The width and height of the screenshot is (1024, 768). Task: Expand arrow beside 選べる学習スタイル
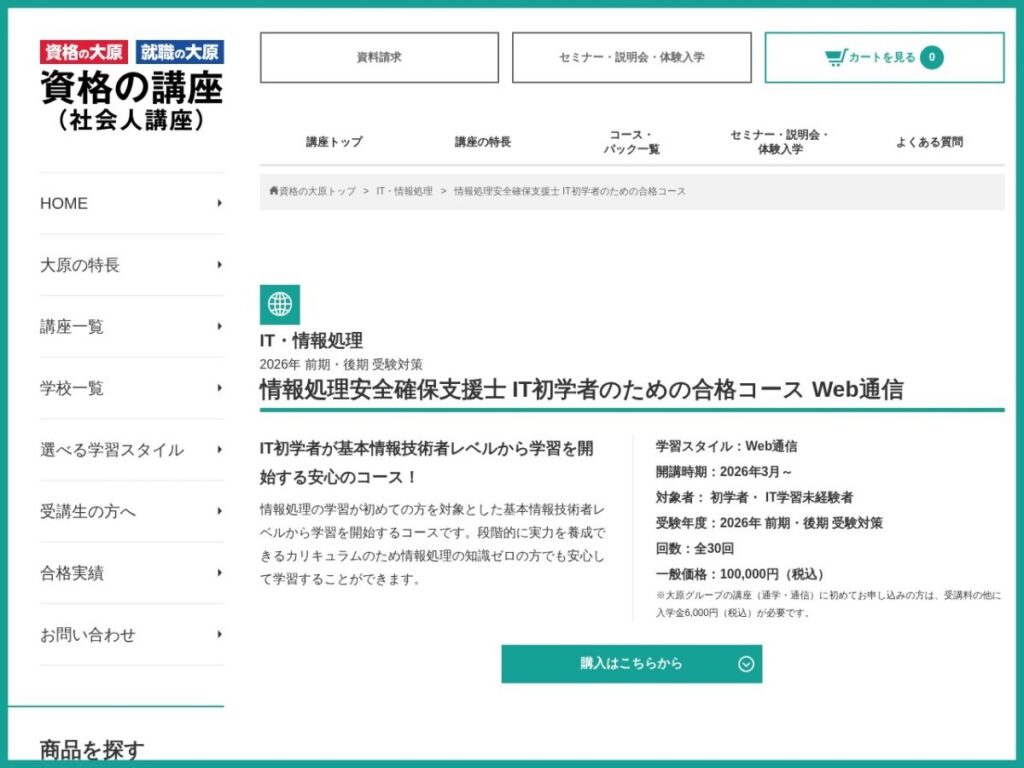[x=219, y=449]
